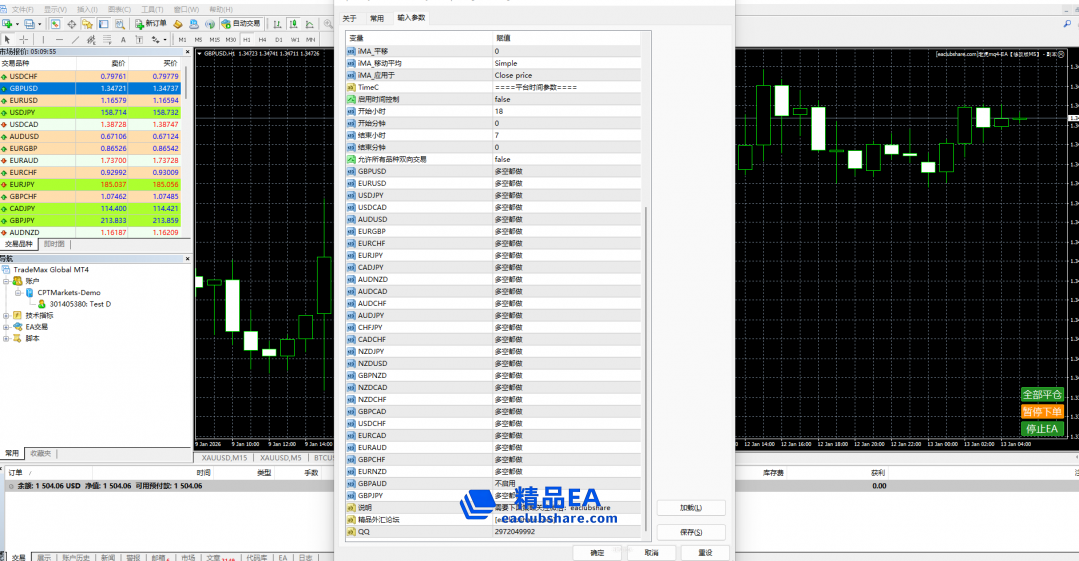The width and height of the screenshot is (1079, 561).
Task: Expand the EA交易 tree node
Action: (6, 327)
